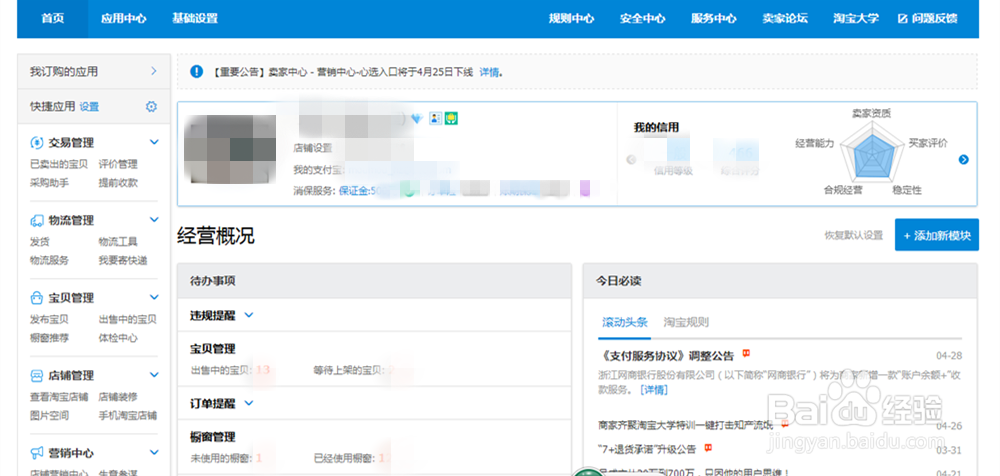Open 淘宝大学 in top bar
This screenshot has height=476, width=1000.
point(856,19)
